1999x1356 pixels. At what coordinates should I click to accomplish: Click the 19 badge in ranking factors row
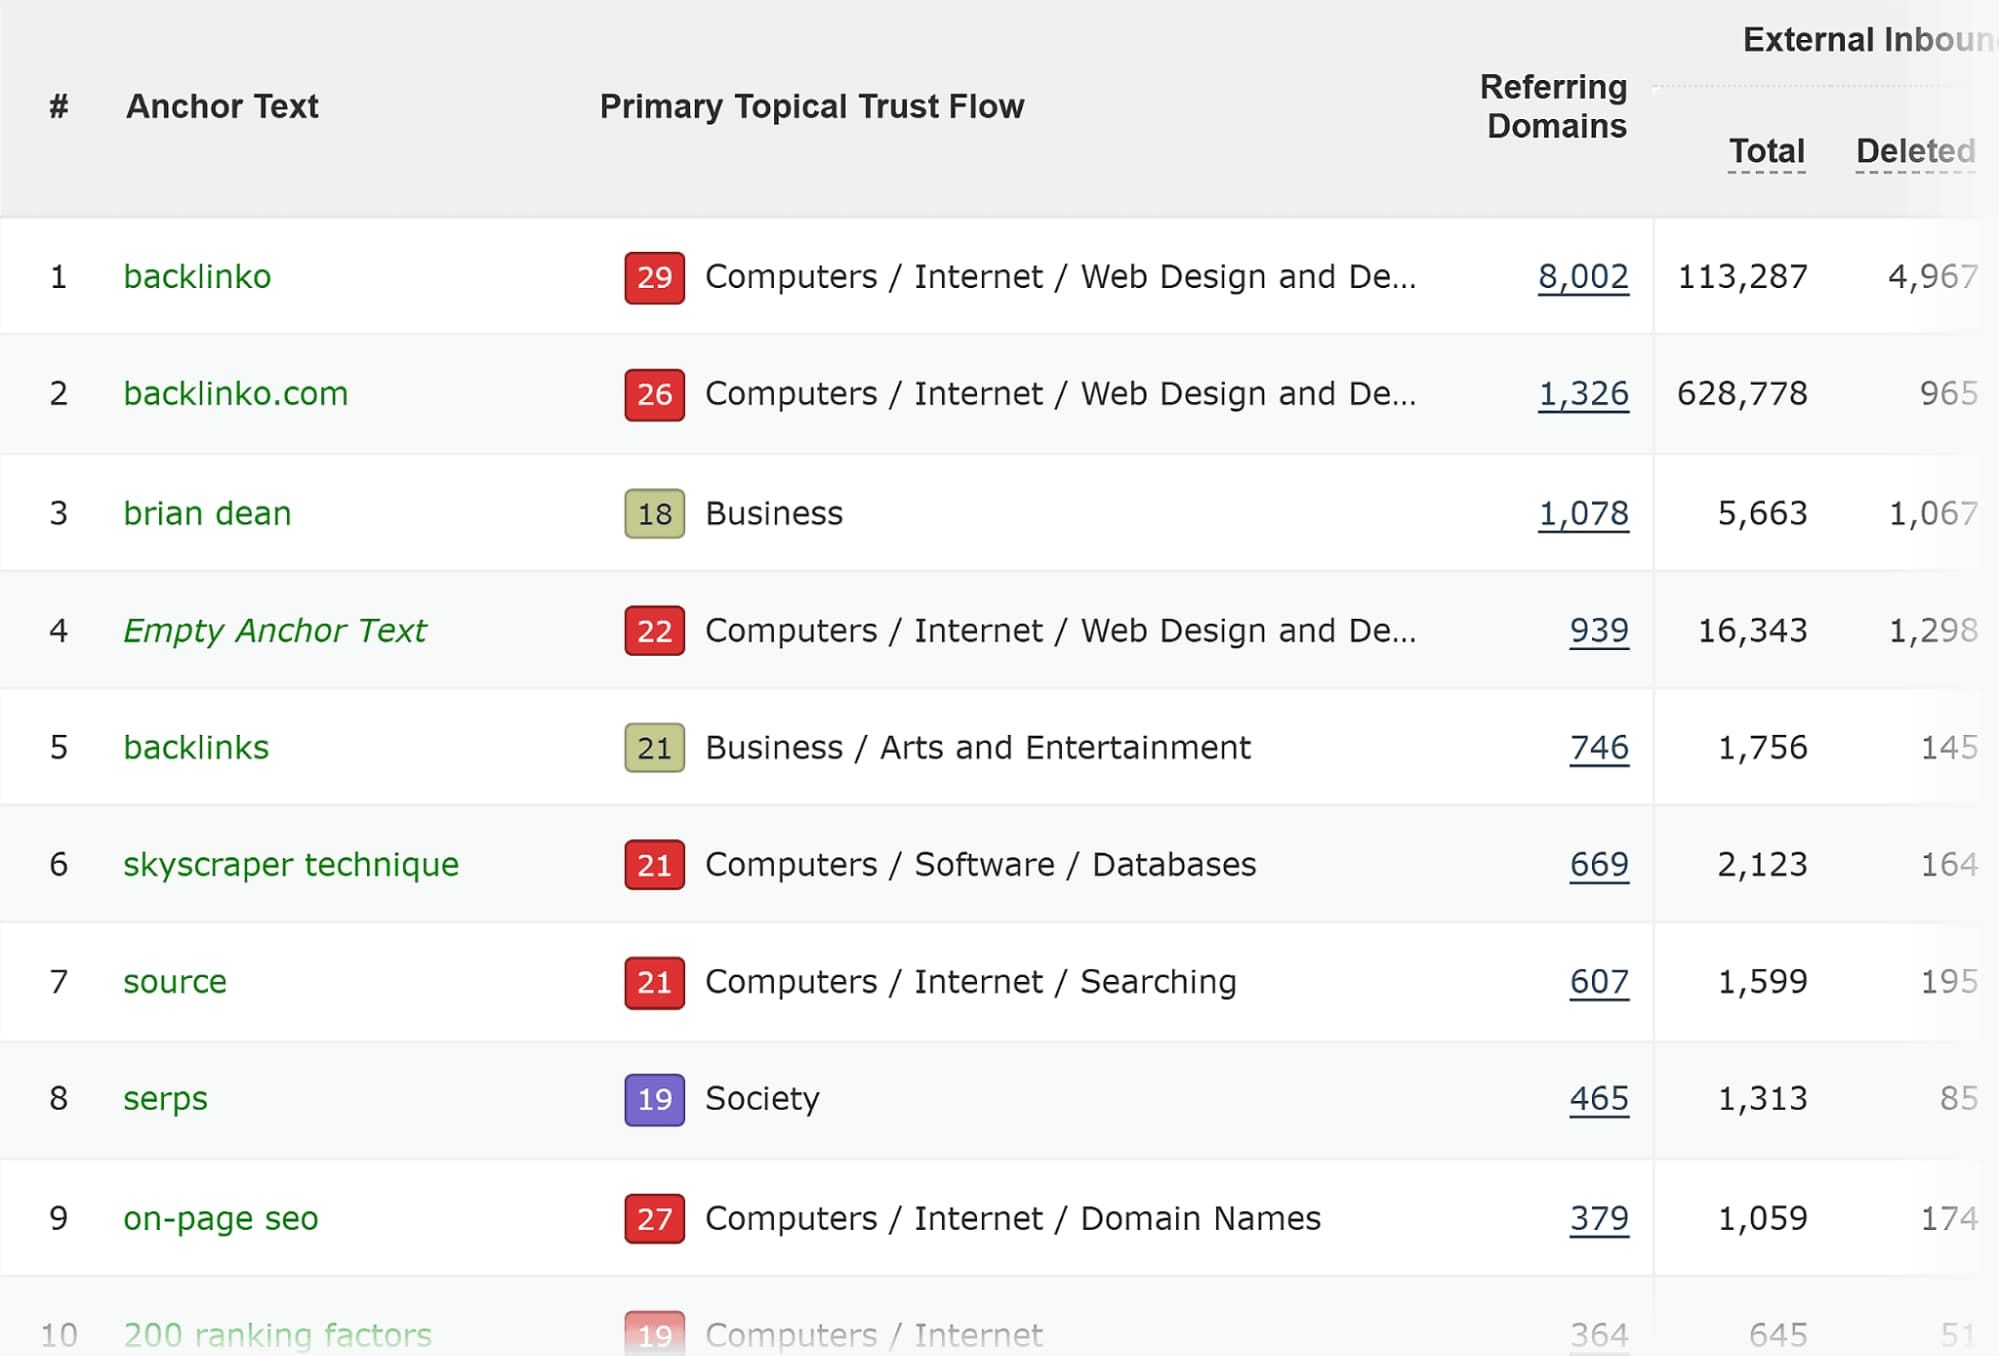point(655,1334)
